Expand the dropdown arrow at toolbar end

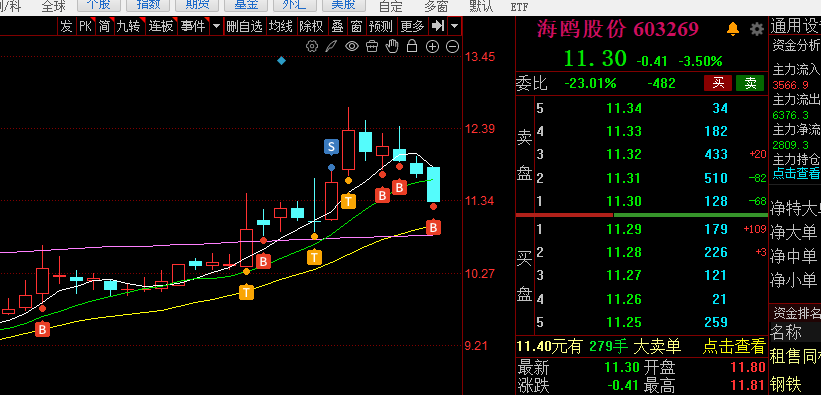coord(454,26)
